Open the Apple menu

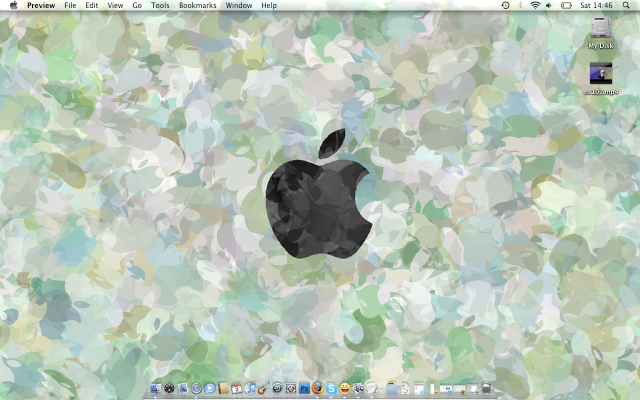[x=13, y=5]
